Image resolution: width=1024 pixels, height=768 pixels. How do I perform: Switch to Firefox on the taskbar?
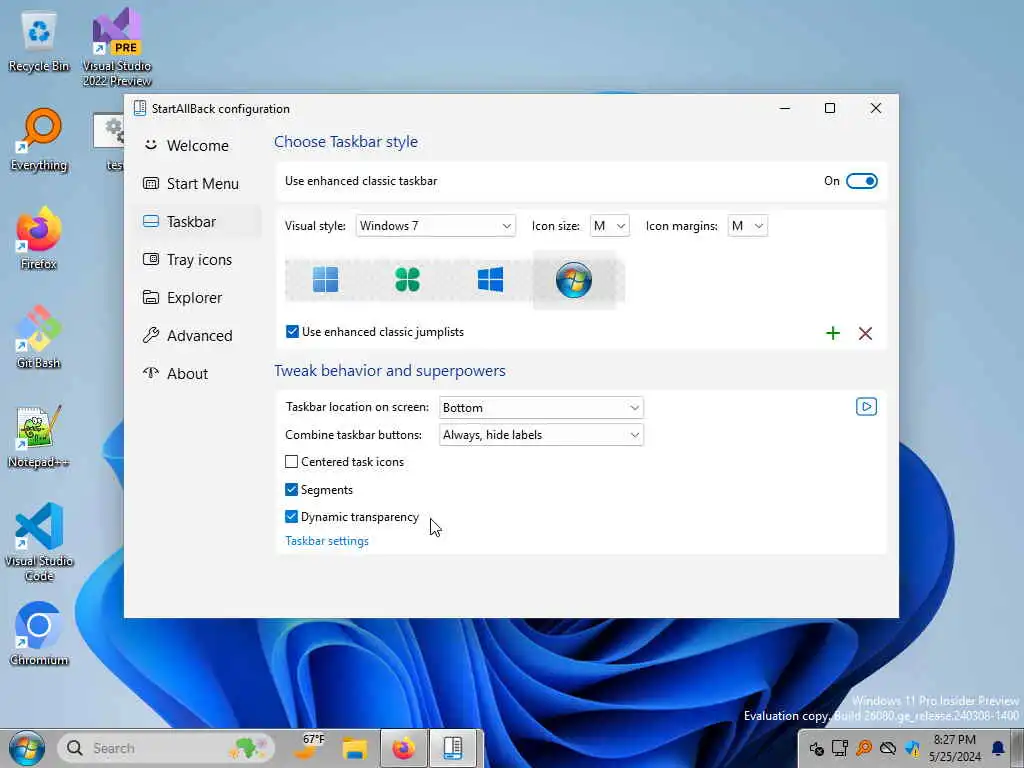(404, 748)
